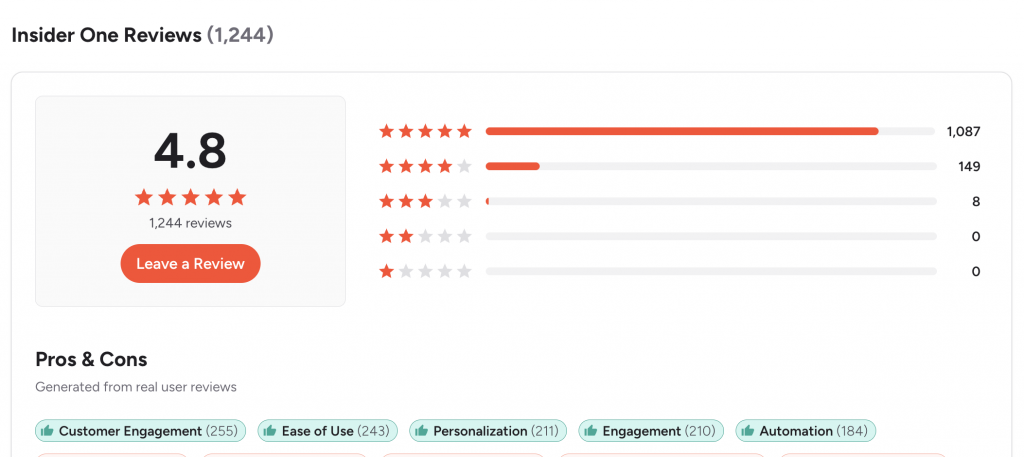Click the 149 four-star review count
Screen dimensions: 1024x457
point(969,166)
